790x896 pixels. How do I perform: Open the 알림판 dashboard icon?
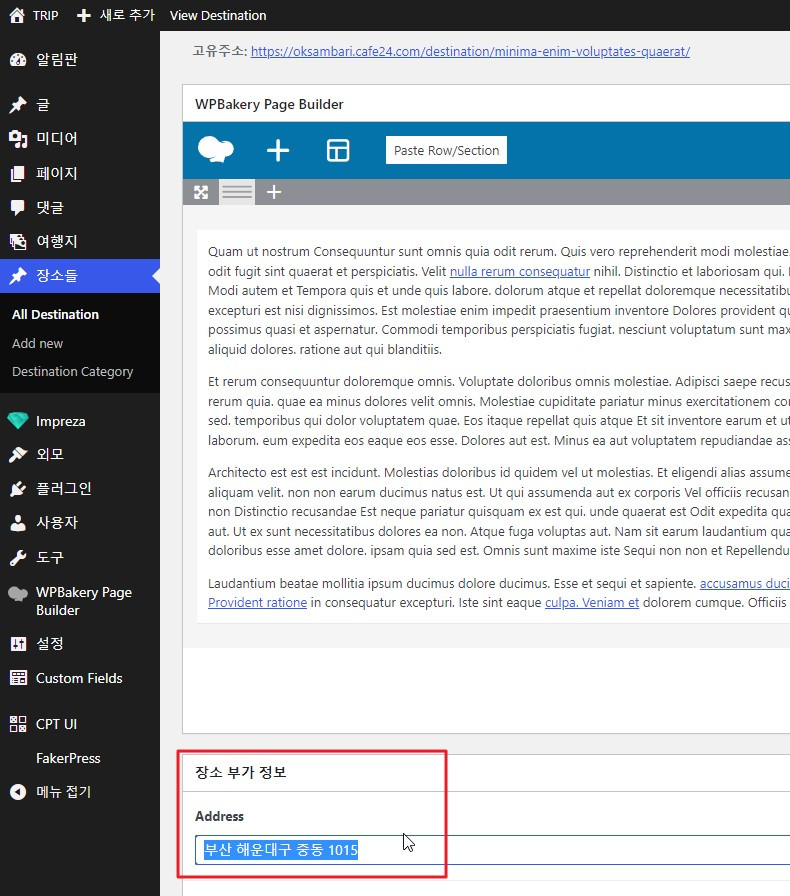tap(18, 59)
